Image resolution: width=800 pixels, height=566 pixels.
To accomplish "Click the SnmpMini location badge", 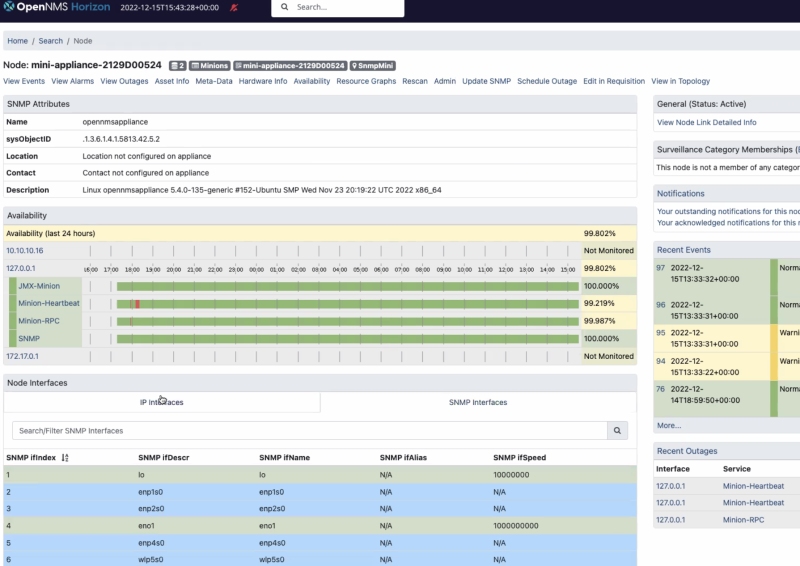I will [373, 66].
